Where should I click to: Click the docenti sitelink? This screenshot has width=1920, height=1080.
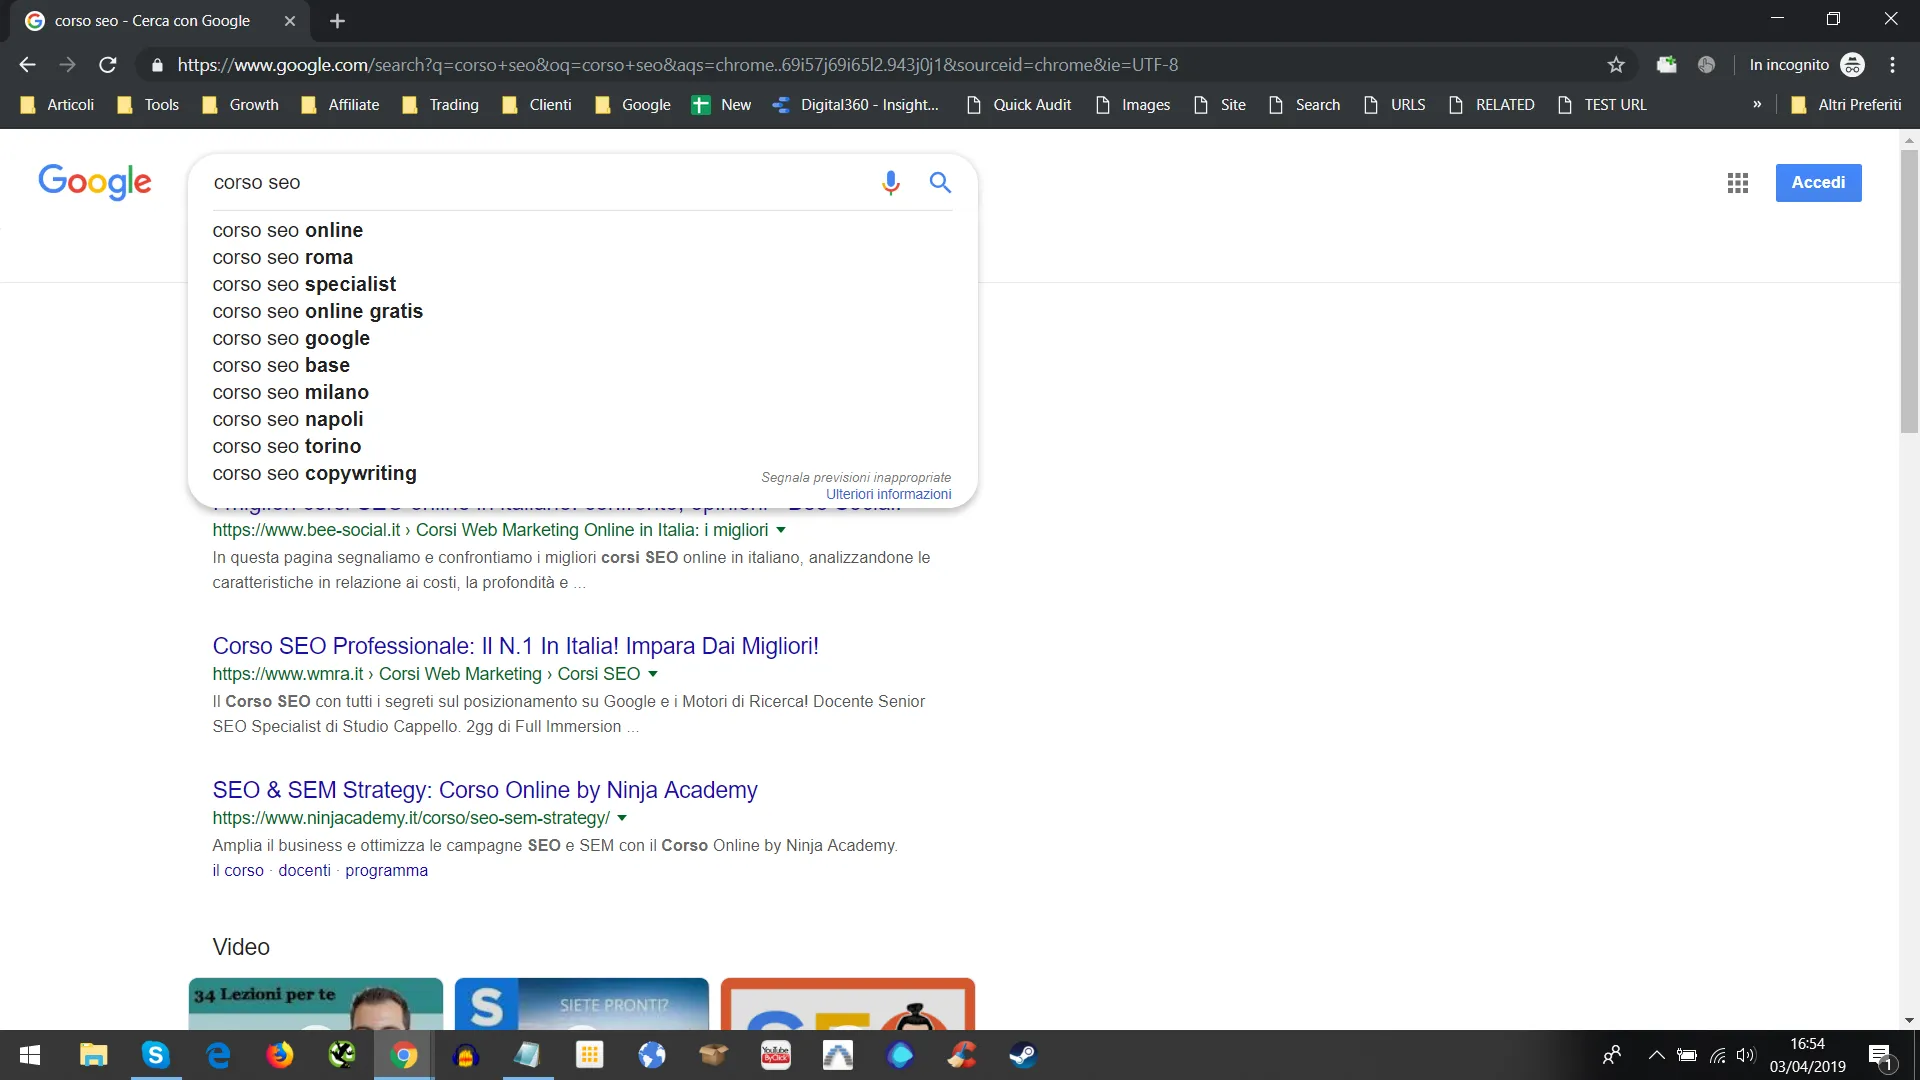304,870
